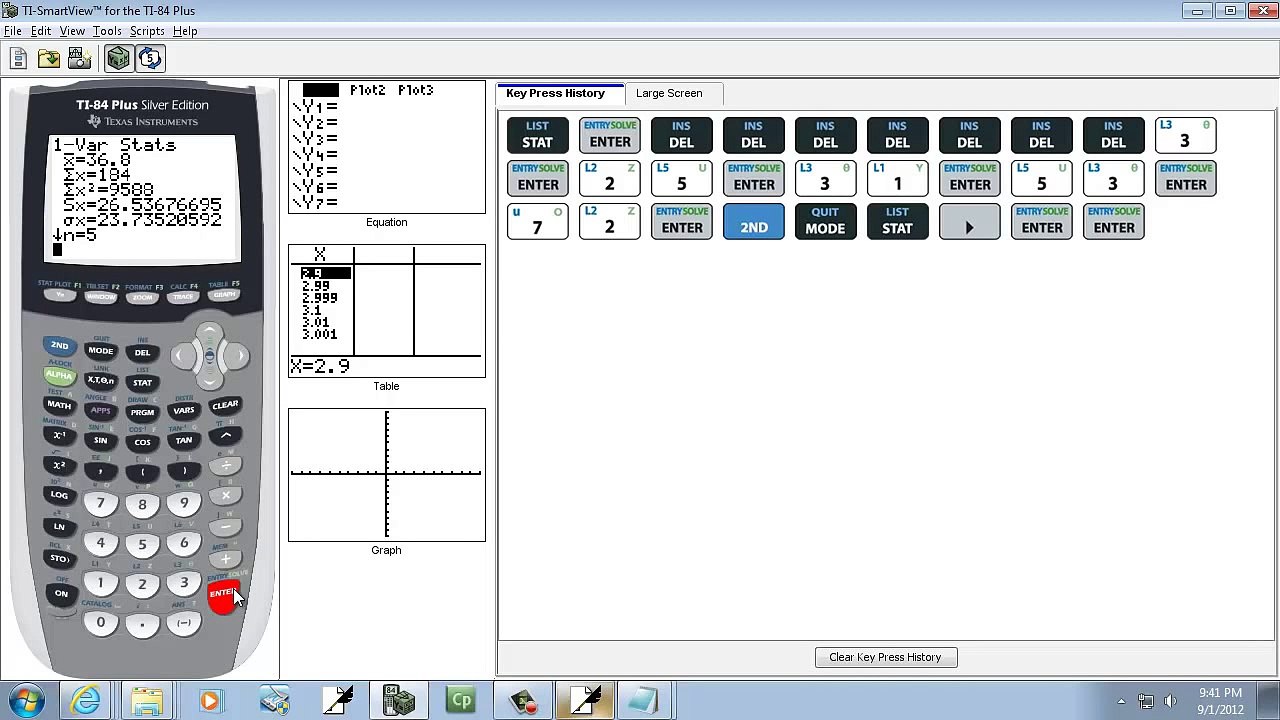Tap the ON key on the calculator
This screenshot has height=720, width=1280.
point(61,594)
